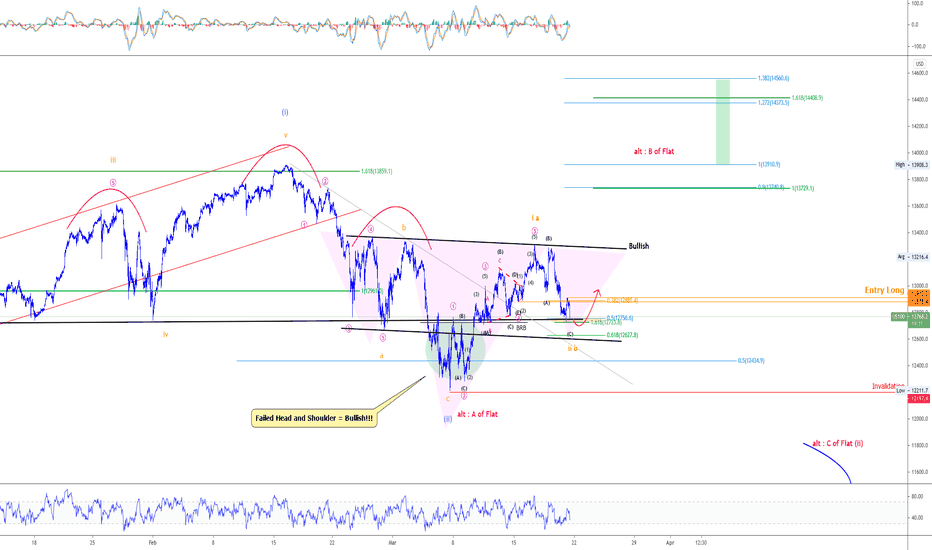Select the 80.00 level on RSI axis
This screenshot has width=932, height=550.
click(x=917, y=496)
